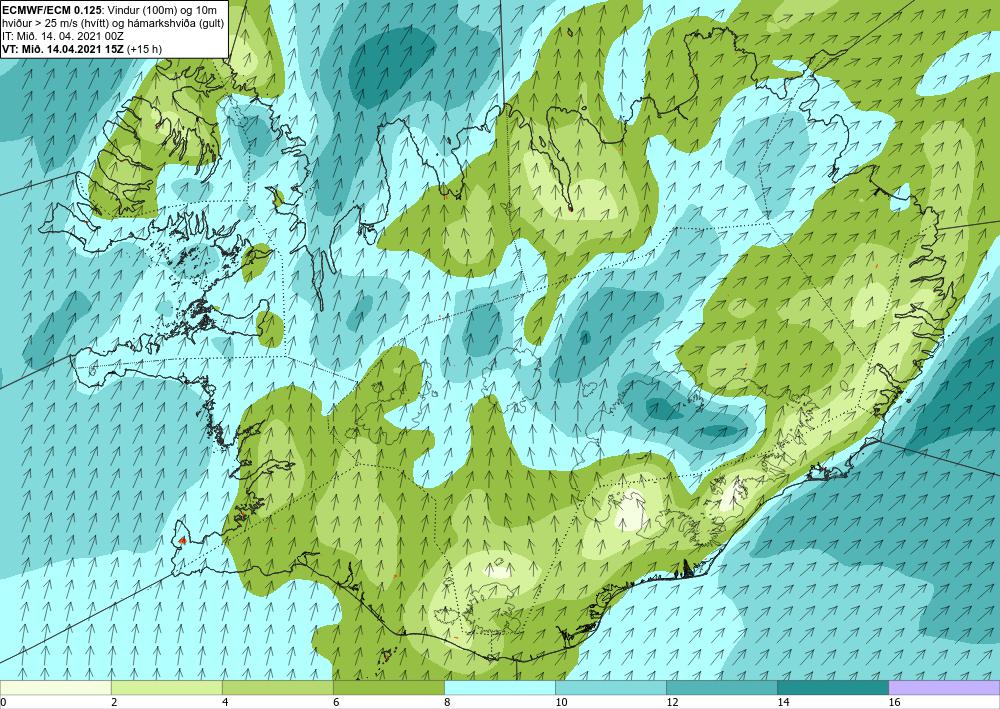1000x709 pixels.
Task: Click the "hviður > 25 m/s (hvítt)" line
Action: coord(55,22)
